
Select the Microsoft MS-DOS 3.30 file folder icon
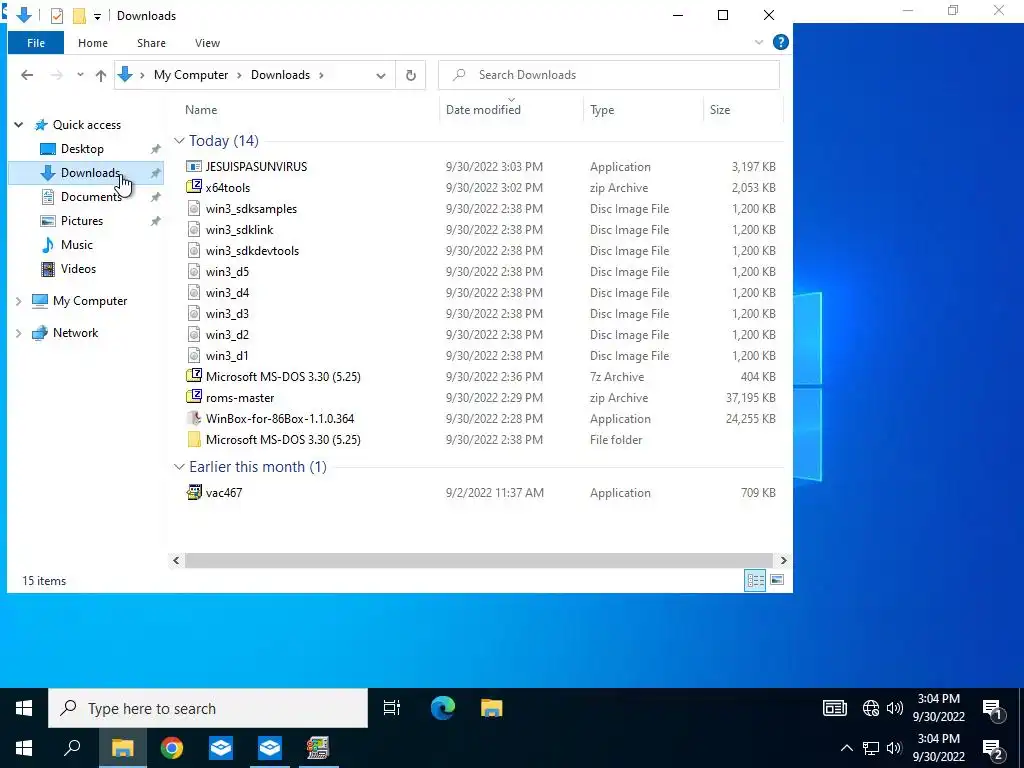[x=193, y=440]
